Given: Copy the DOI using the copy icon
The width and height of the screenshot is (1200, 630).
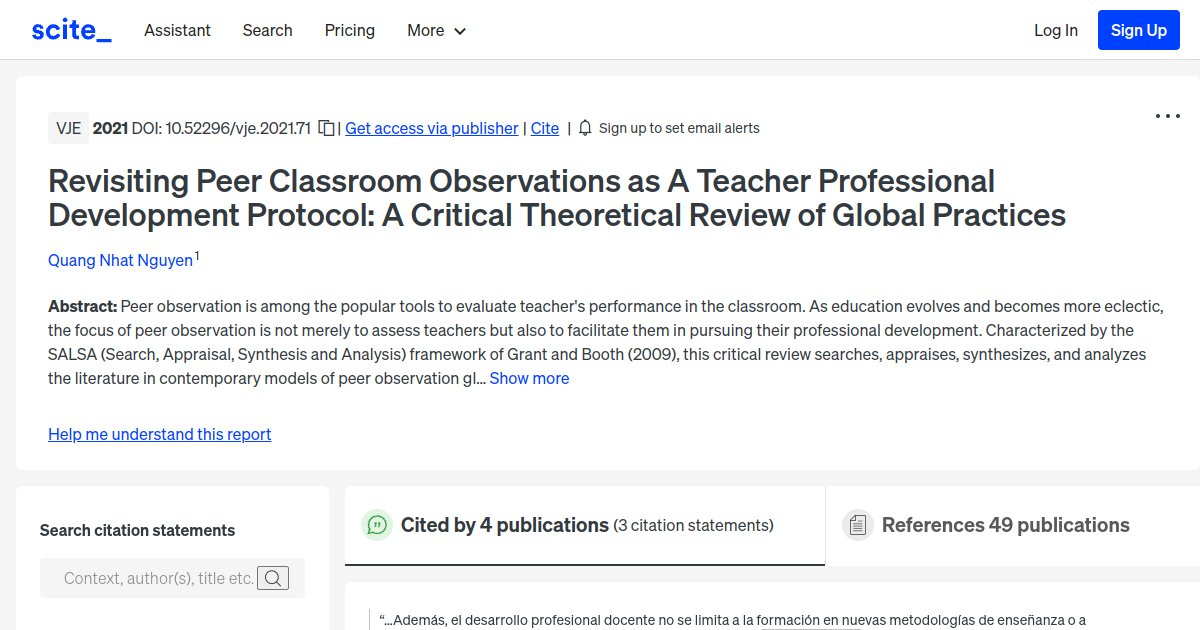Looking at the screenshot, I should pyautogui.click(x=326, y=128).
